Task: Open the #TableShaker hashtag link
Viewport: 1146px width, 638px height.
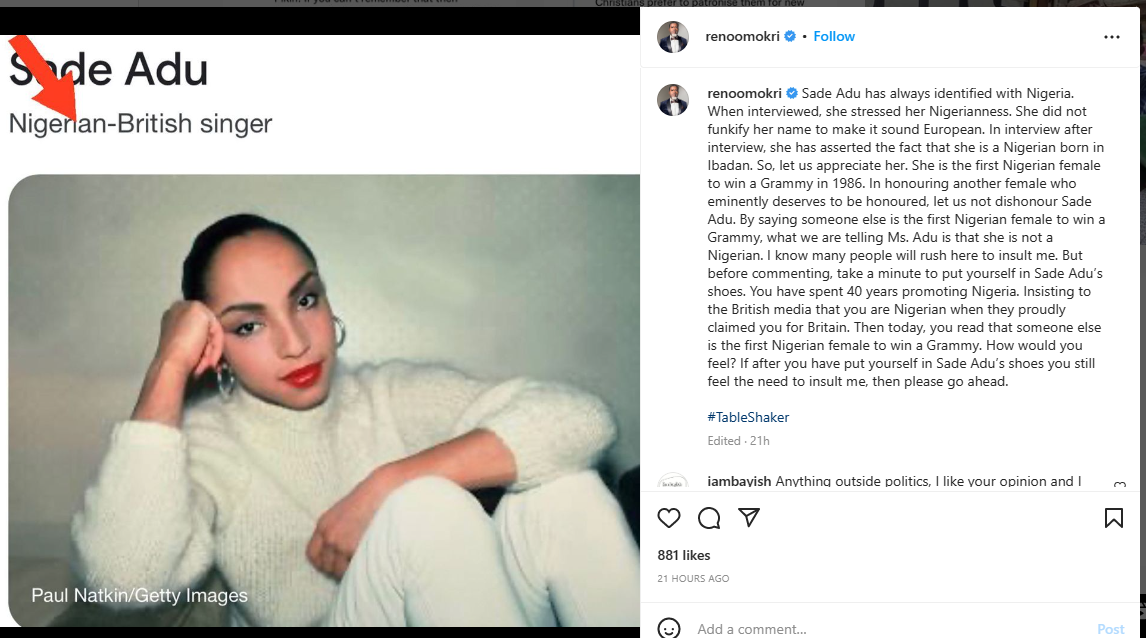Action: [748, 417]
